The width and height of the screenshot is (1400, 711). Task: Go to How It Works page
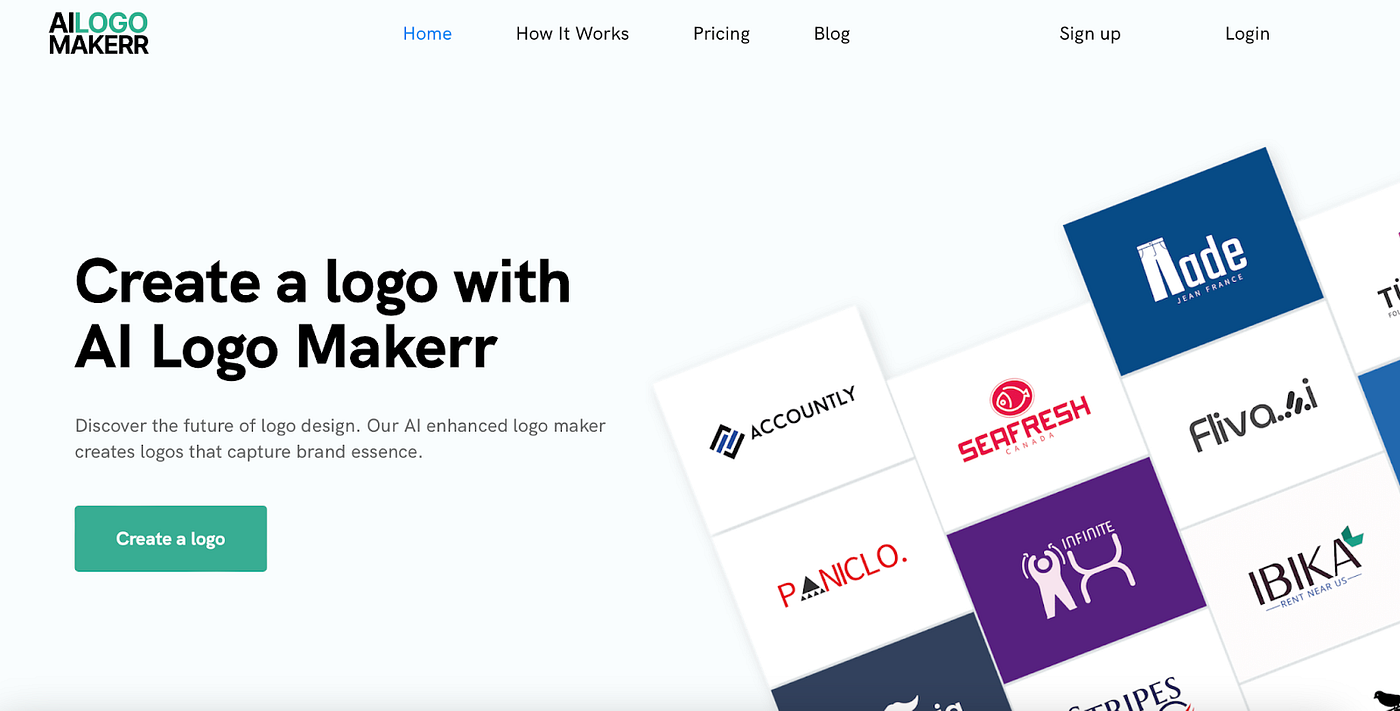572,33
